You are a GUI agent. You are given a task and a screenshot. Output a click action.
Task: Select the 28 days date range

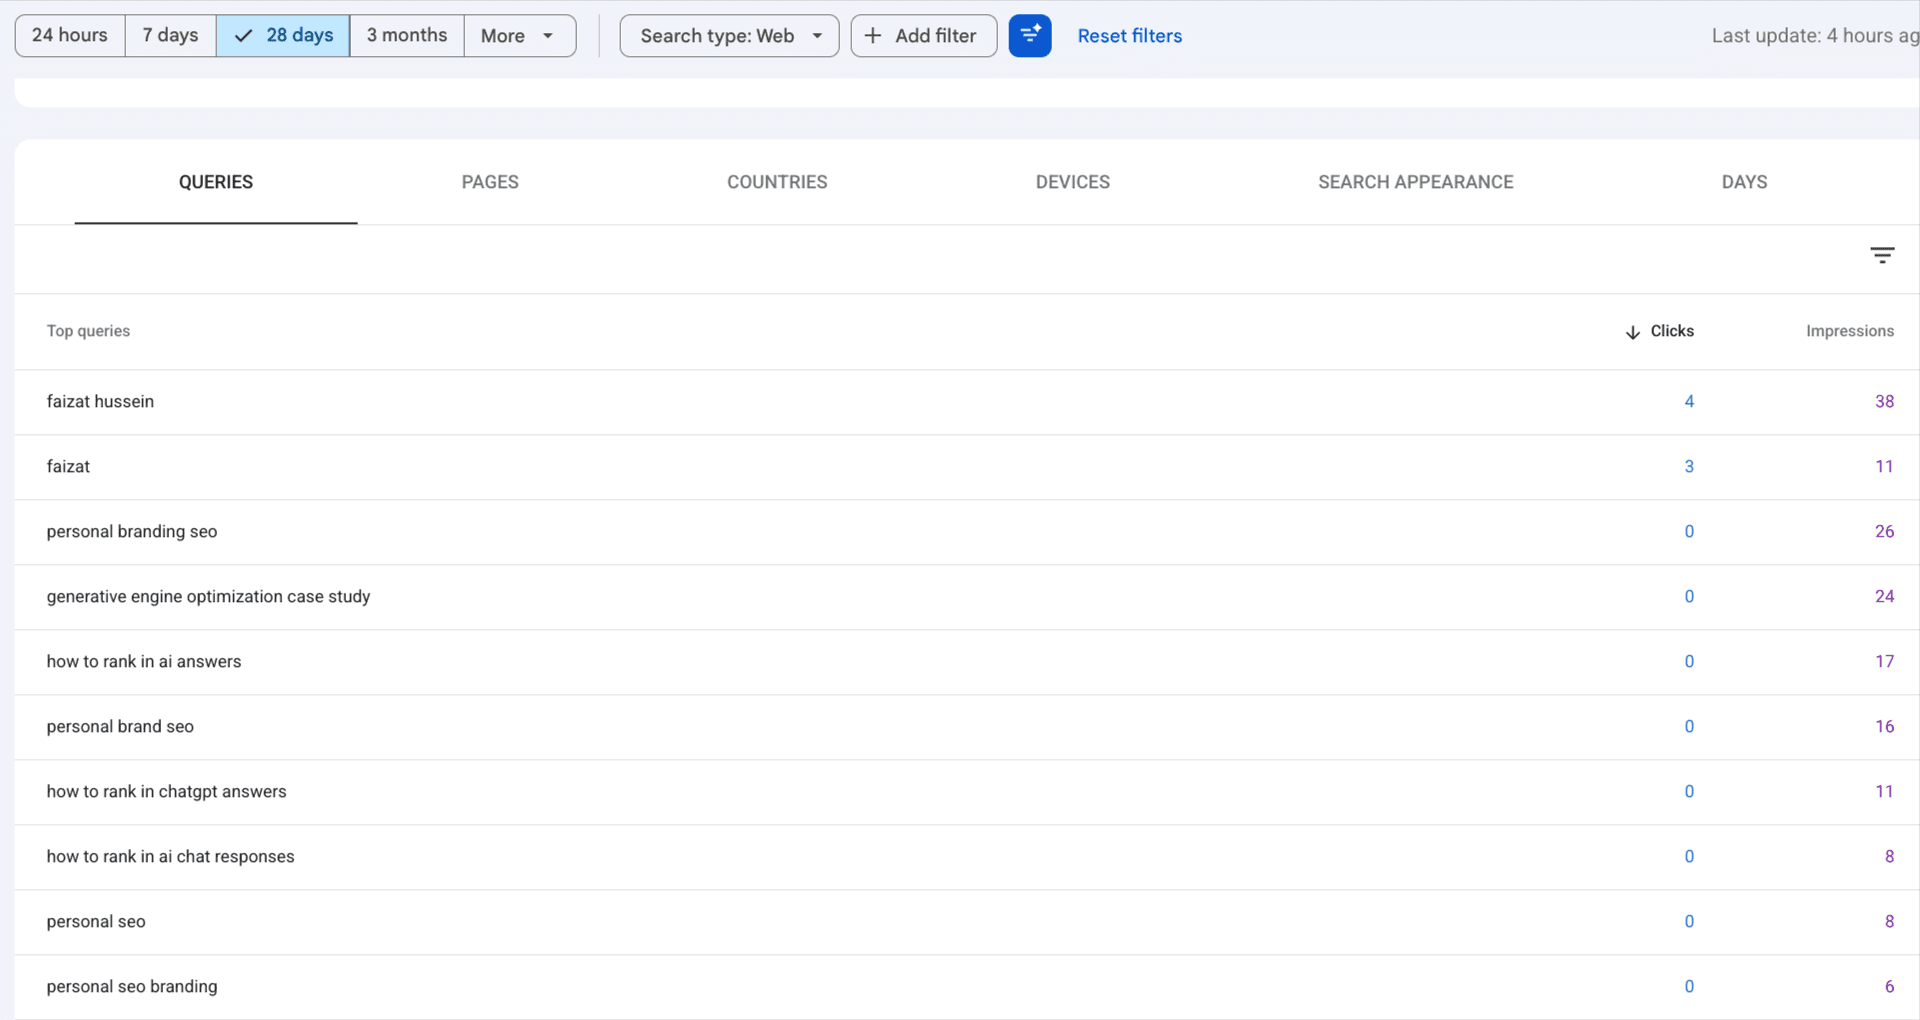click(x=283, y=36)
